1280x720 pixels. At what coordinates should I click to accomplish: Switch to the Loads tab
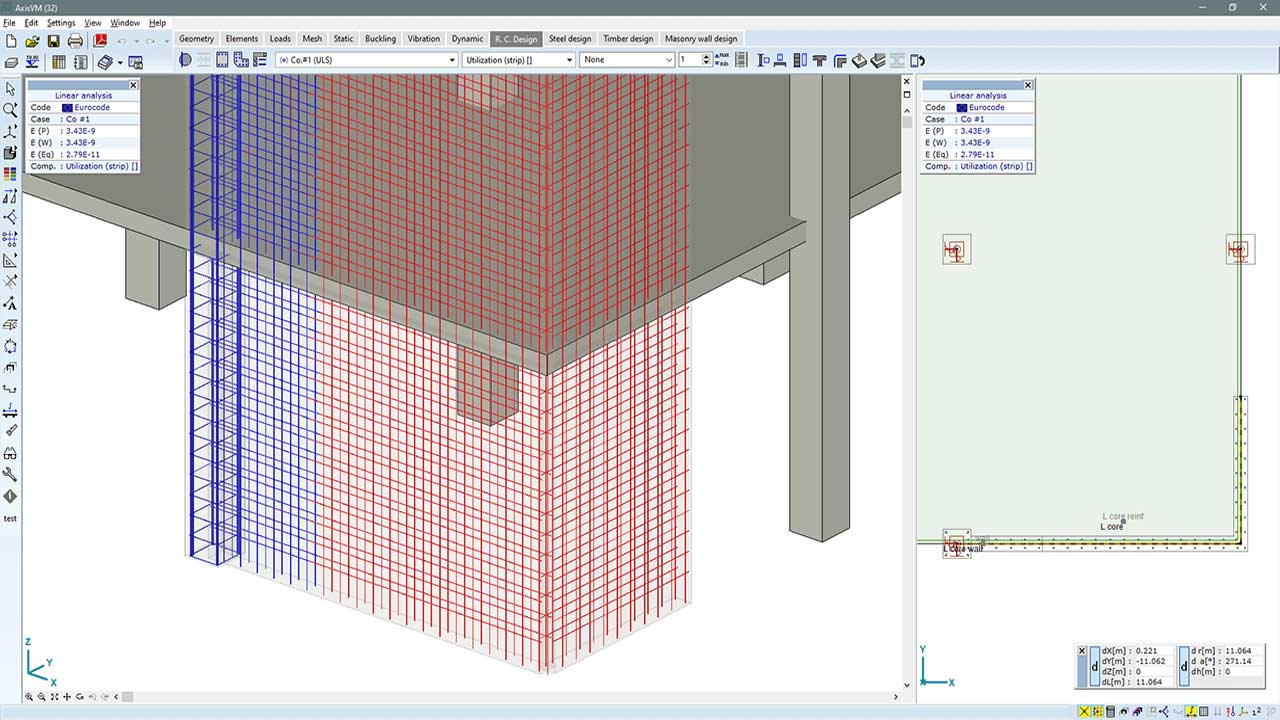280,39
